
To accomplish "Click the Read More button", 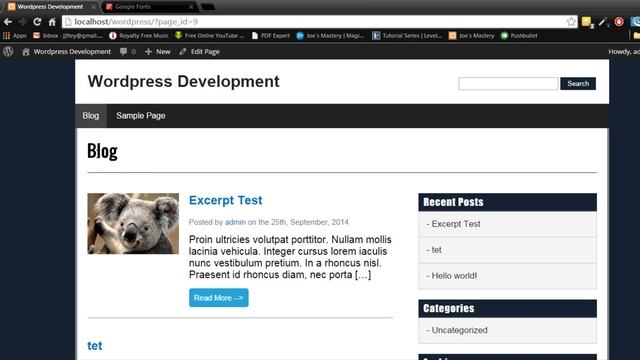I will coord(218,298).
